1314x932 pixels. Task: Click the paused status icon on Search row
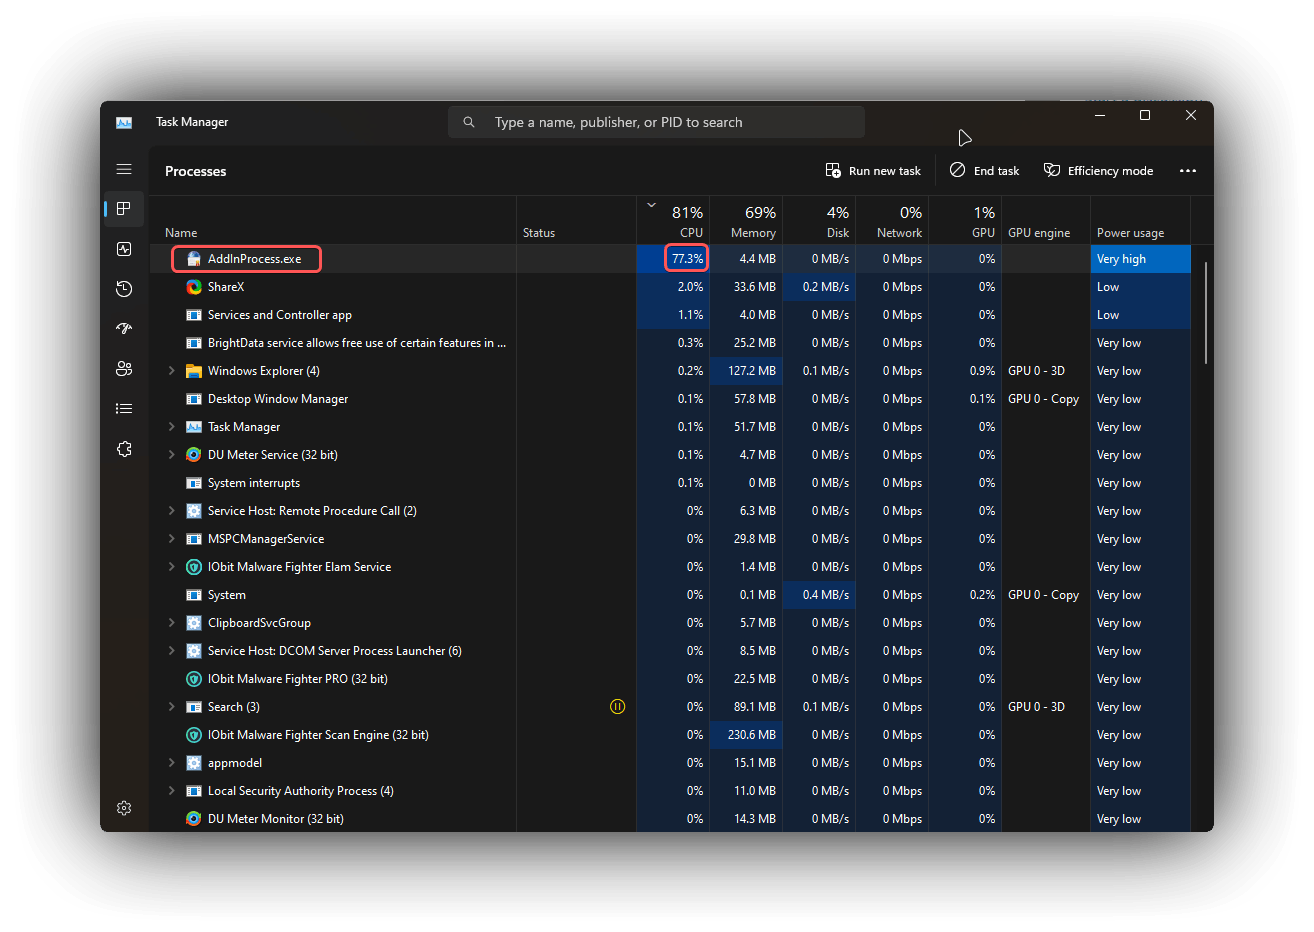617,707
